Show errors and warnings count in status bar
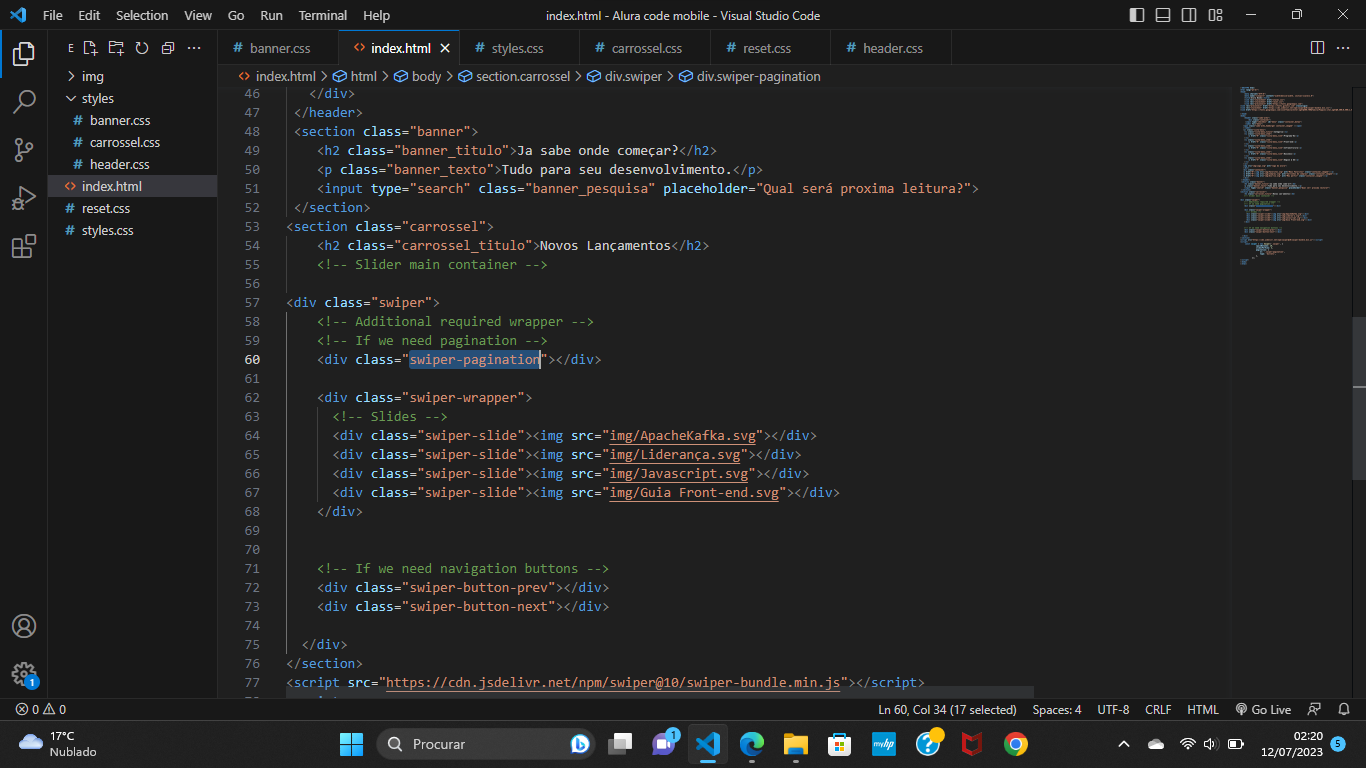 [41, 709]
